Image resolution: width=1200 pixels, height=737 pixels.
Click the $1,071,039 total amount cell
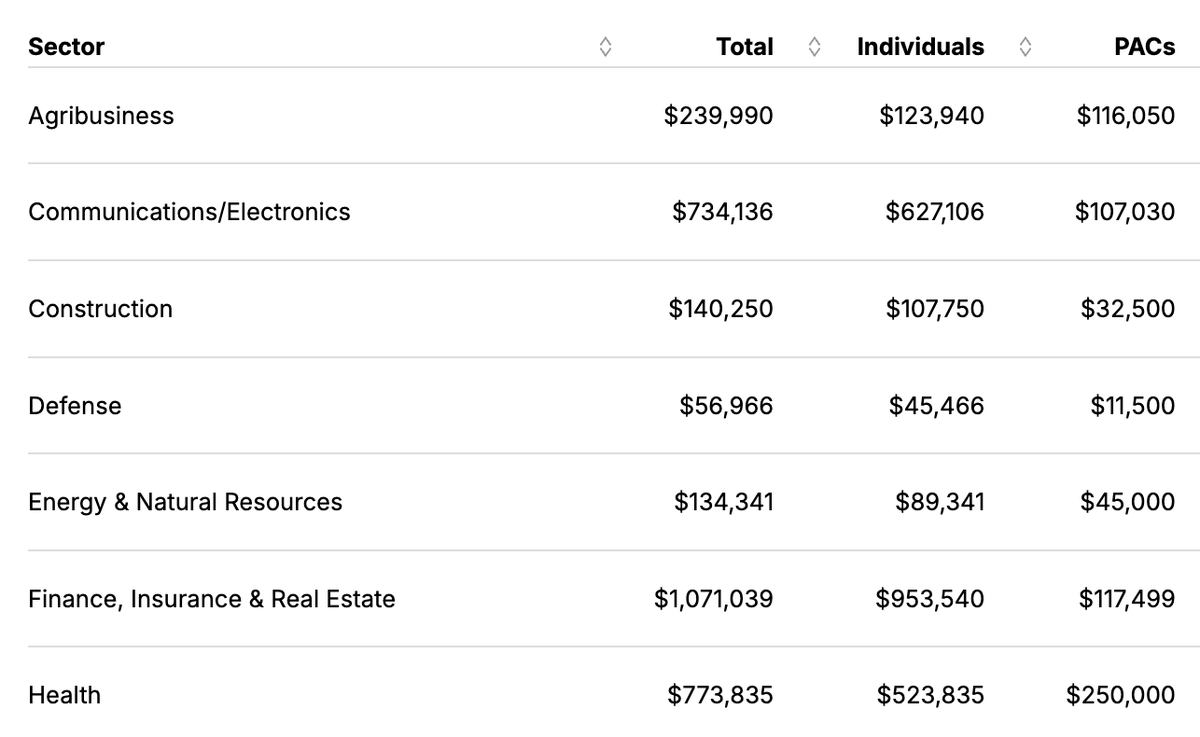pyautogui.click(x=713, y=599)
